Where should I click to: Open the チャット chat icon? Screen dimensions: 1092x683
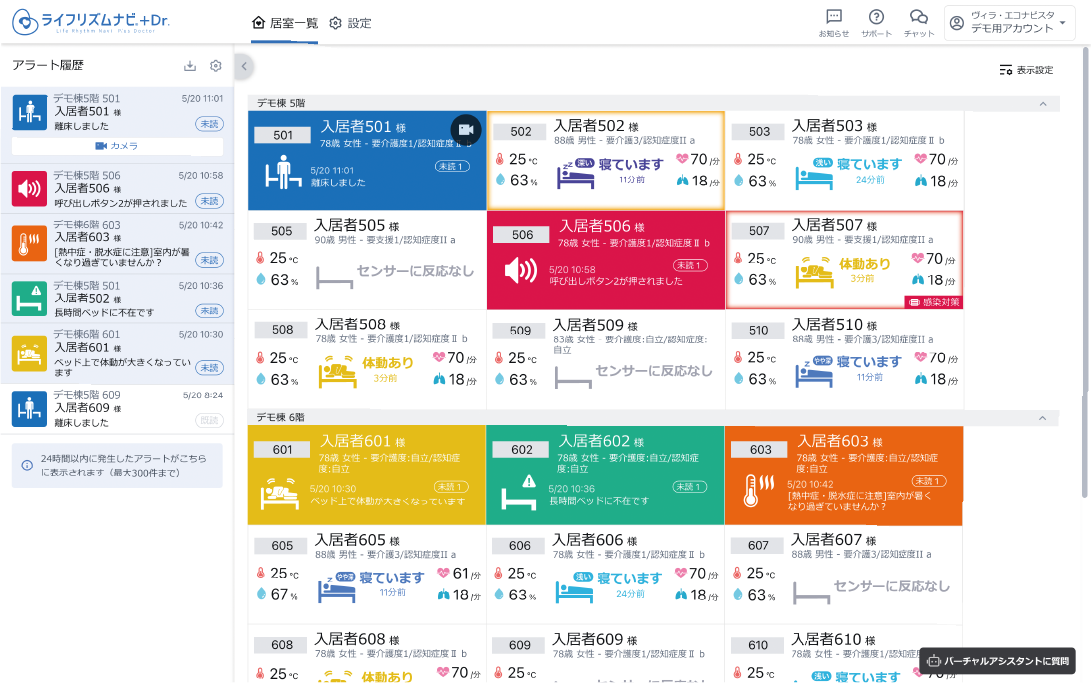click(918, 17)
